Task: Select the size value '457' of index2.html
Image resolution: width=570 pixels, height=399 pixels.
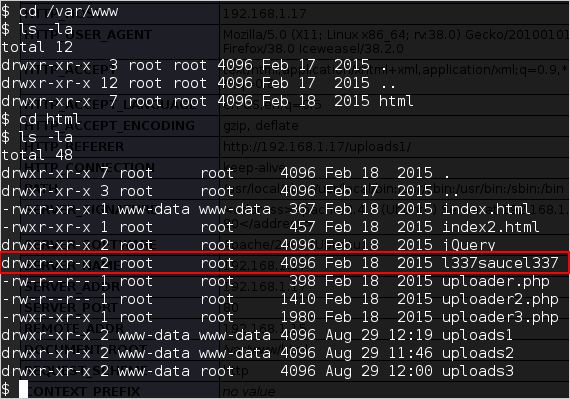Action: 302,227
